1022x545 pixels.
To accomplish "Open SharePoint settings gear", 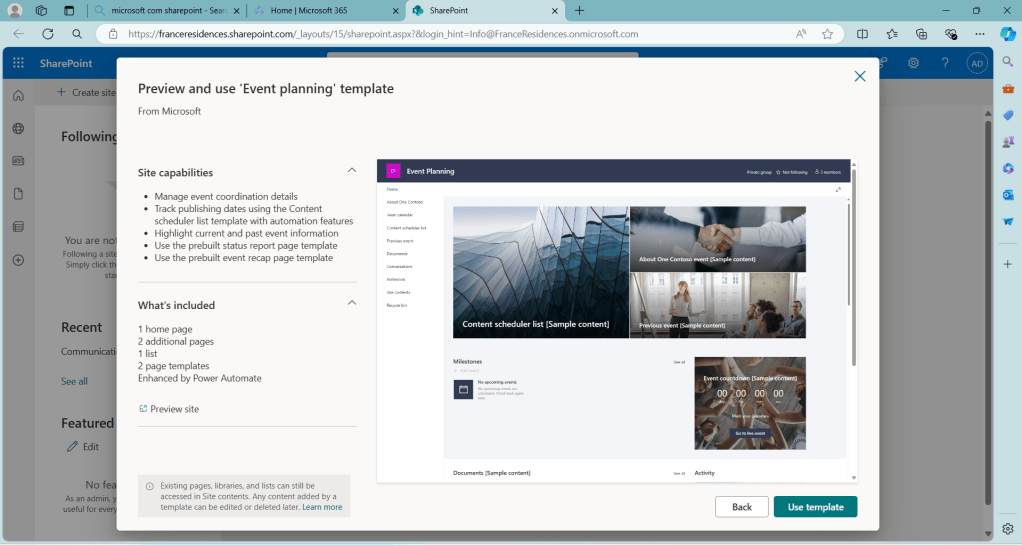I will [x=913, y=63].
